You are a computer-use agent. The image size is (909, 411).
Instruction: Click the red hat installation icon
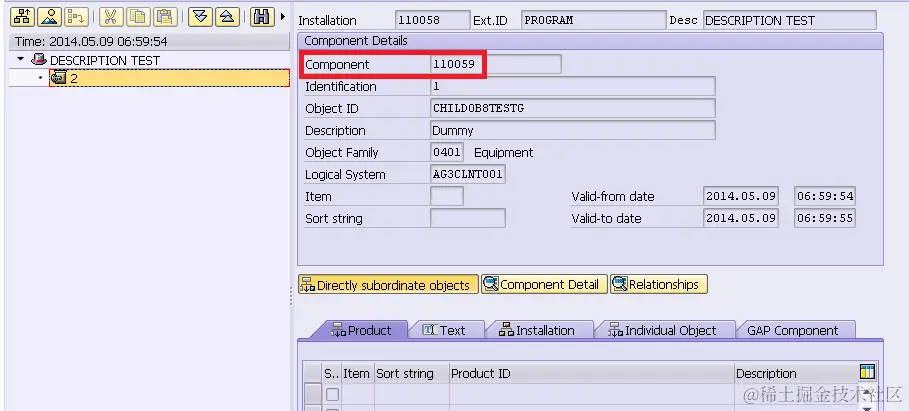coord(39,60)
